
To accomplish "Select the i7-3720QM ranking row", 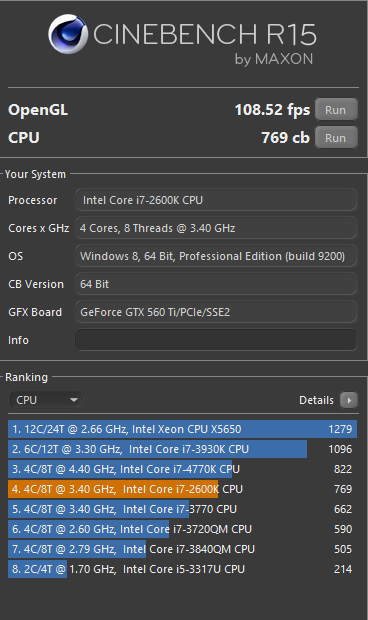I will click(x=183, y=529).
